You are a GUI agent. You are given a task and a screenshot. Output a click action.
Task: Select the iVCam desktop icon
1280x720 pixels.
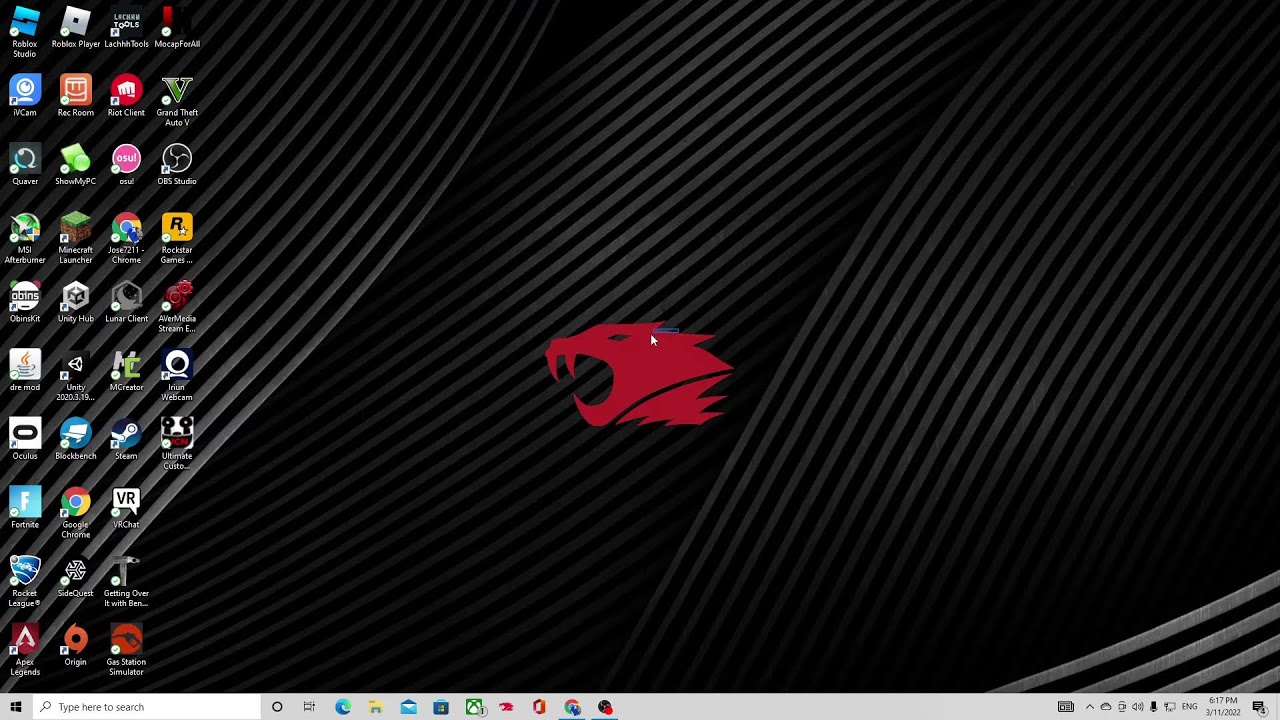(x=25, y=96)
